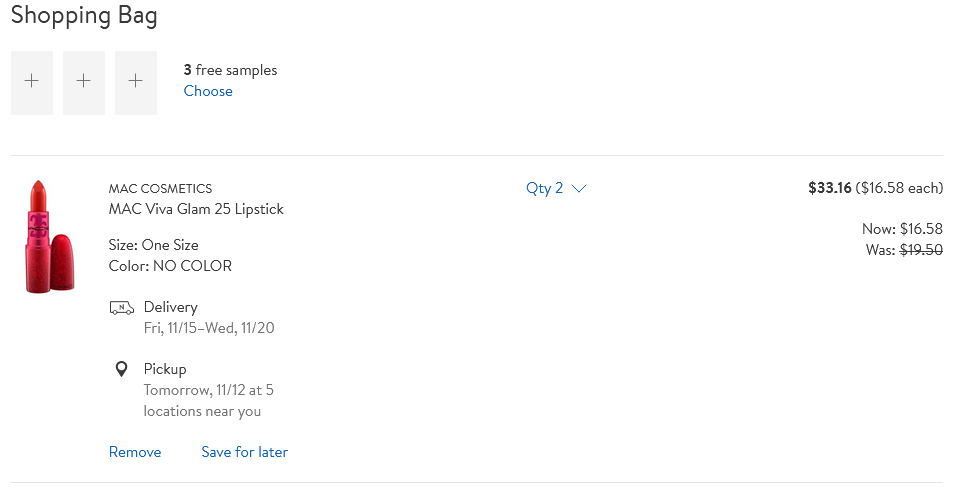Click the delivery truck icon
The image size is (959, 502).
click(122, 308)
